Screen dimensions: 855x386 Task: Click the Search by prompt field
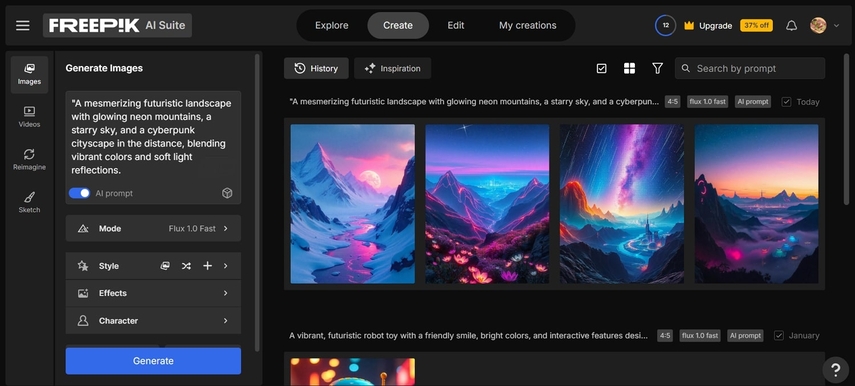750,68
